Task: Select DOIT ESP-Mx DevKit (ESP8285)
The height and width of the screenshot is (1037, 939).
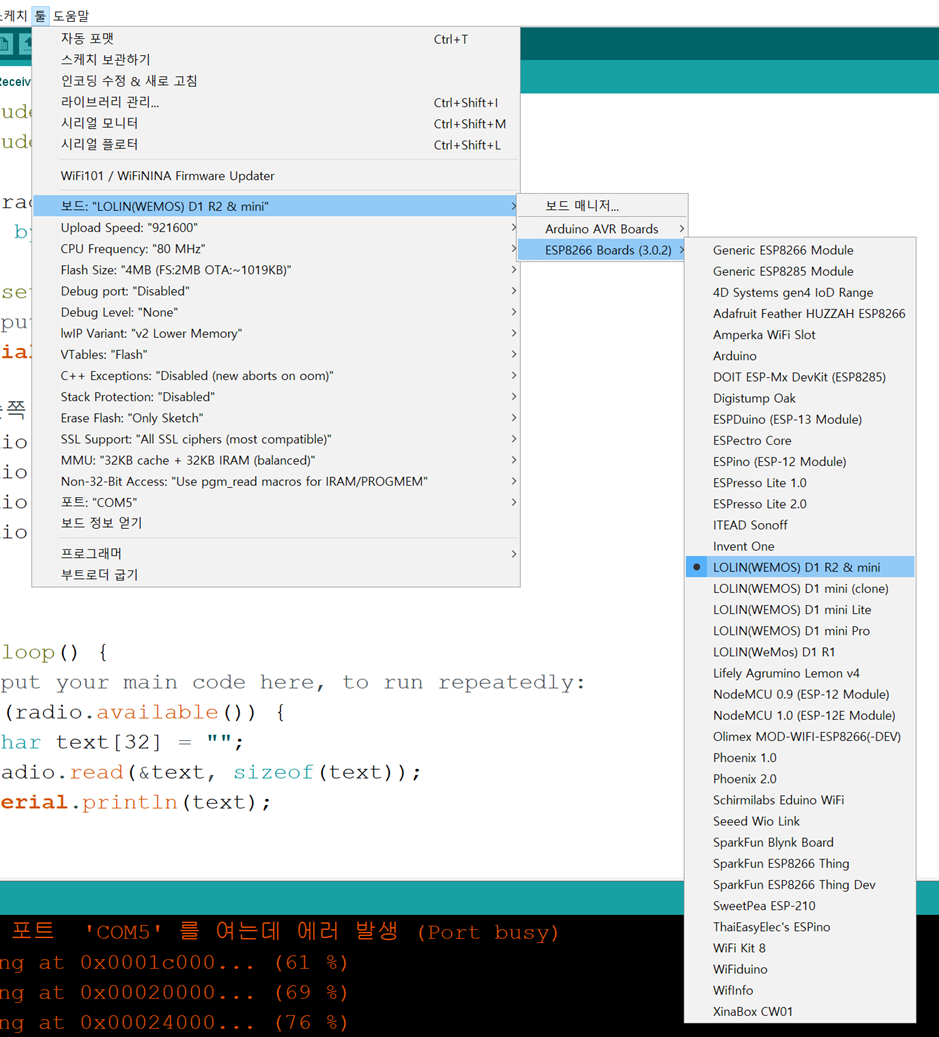Action: (x=800, y=377)
